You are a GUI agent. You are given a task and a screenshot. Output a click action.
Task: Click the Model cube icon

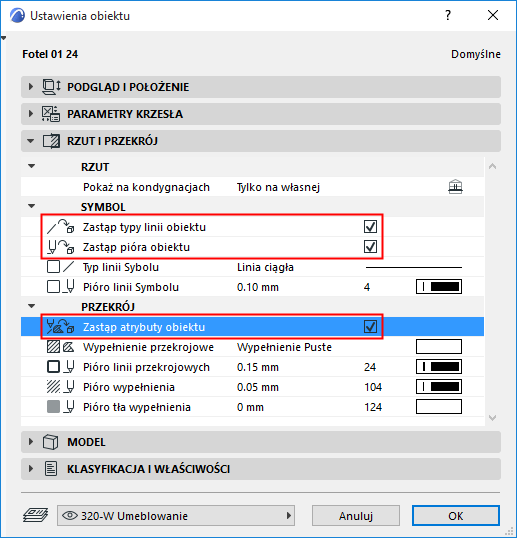click(50, 442)
